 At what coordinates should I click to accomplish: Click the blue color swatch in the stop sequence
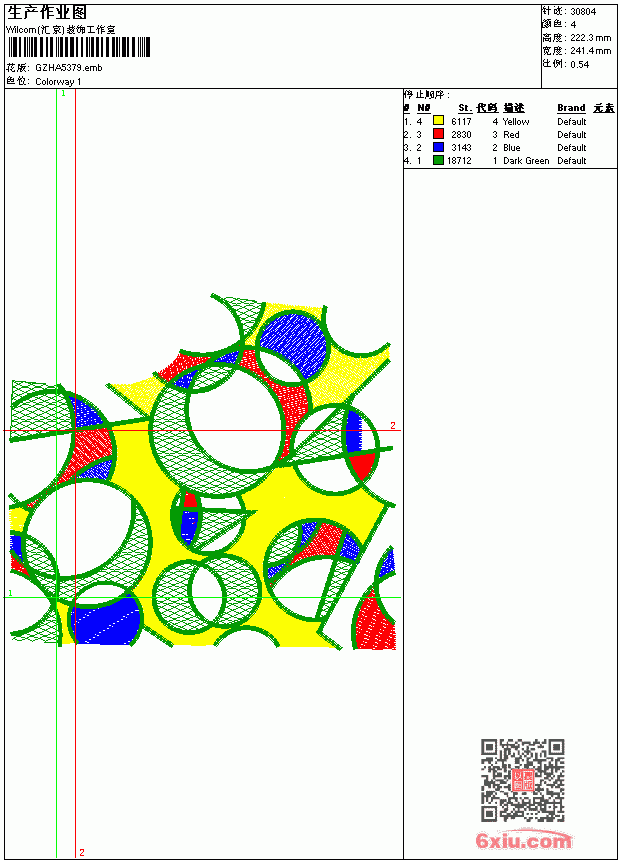pos(438,147)
